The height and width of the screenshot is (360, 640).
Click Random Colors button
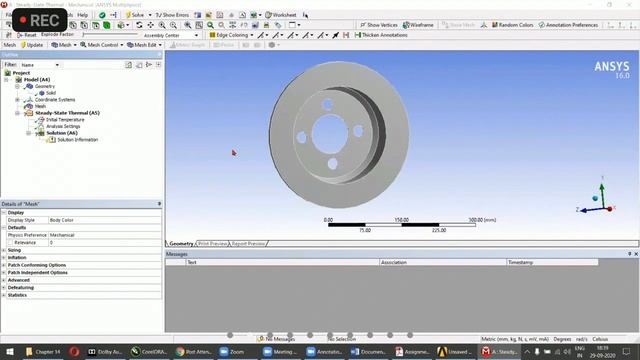(512, 25)
